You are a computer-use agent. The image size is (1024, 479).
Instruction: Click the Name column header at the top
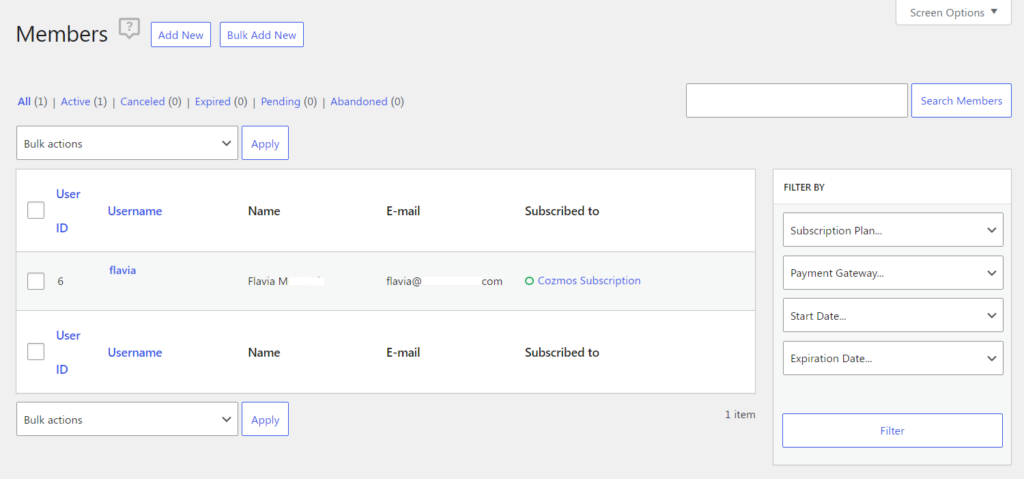click(264, 211)
